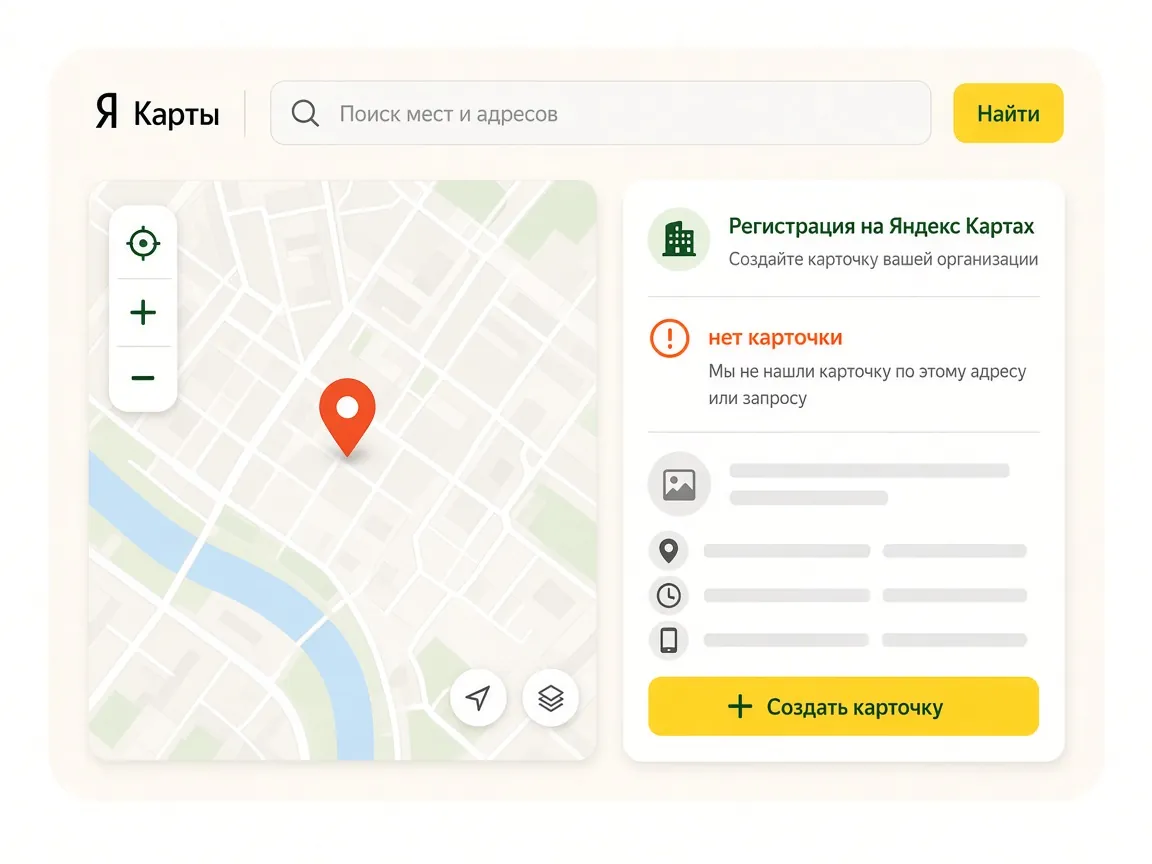Screen dimensions: 1152x864
Task: Click the 'Регистрация на Яндекс Картах' heading
Action: [881, 226]
